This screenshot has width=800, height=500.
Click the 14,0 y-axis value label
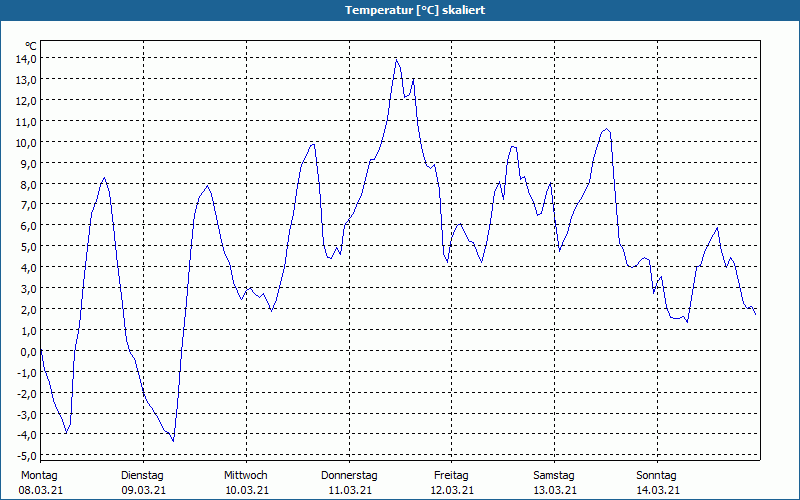pos(26,59)
